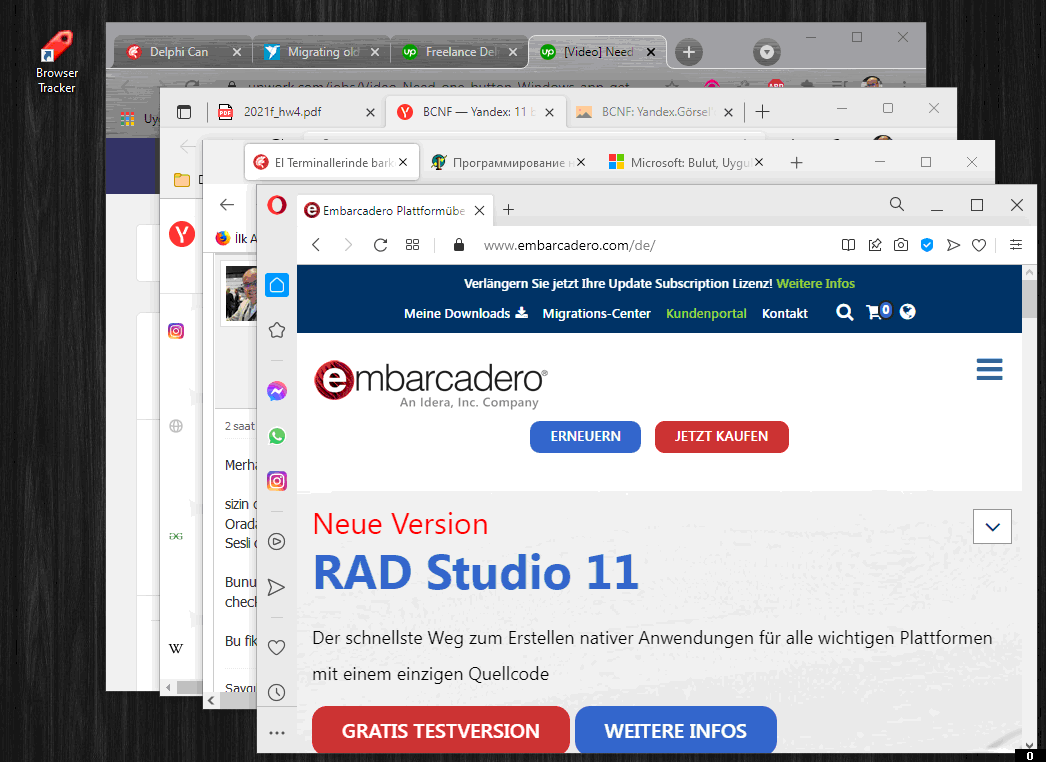Open Migrations-Center link
This screenshot has width=1046, height=762.
(596, 314)
